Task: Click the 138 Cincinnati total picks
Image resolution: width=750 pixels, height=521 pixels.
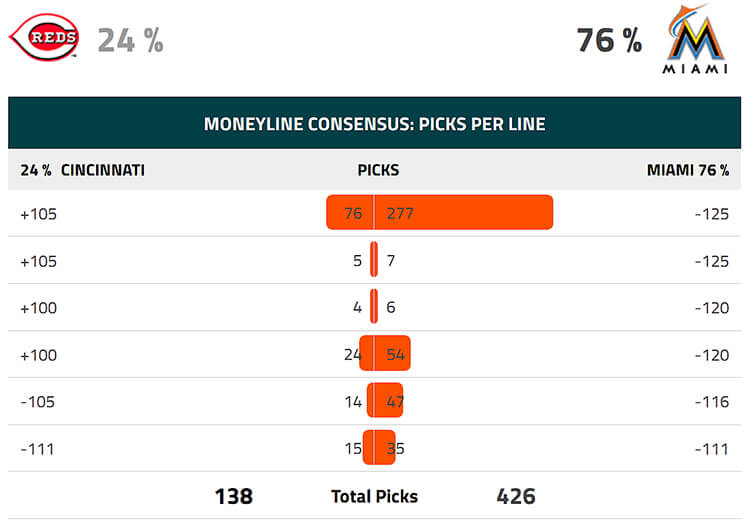Action: point(233,496)
